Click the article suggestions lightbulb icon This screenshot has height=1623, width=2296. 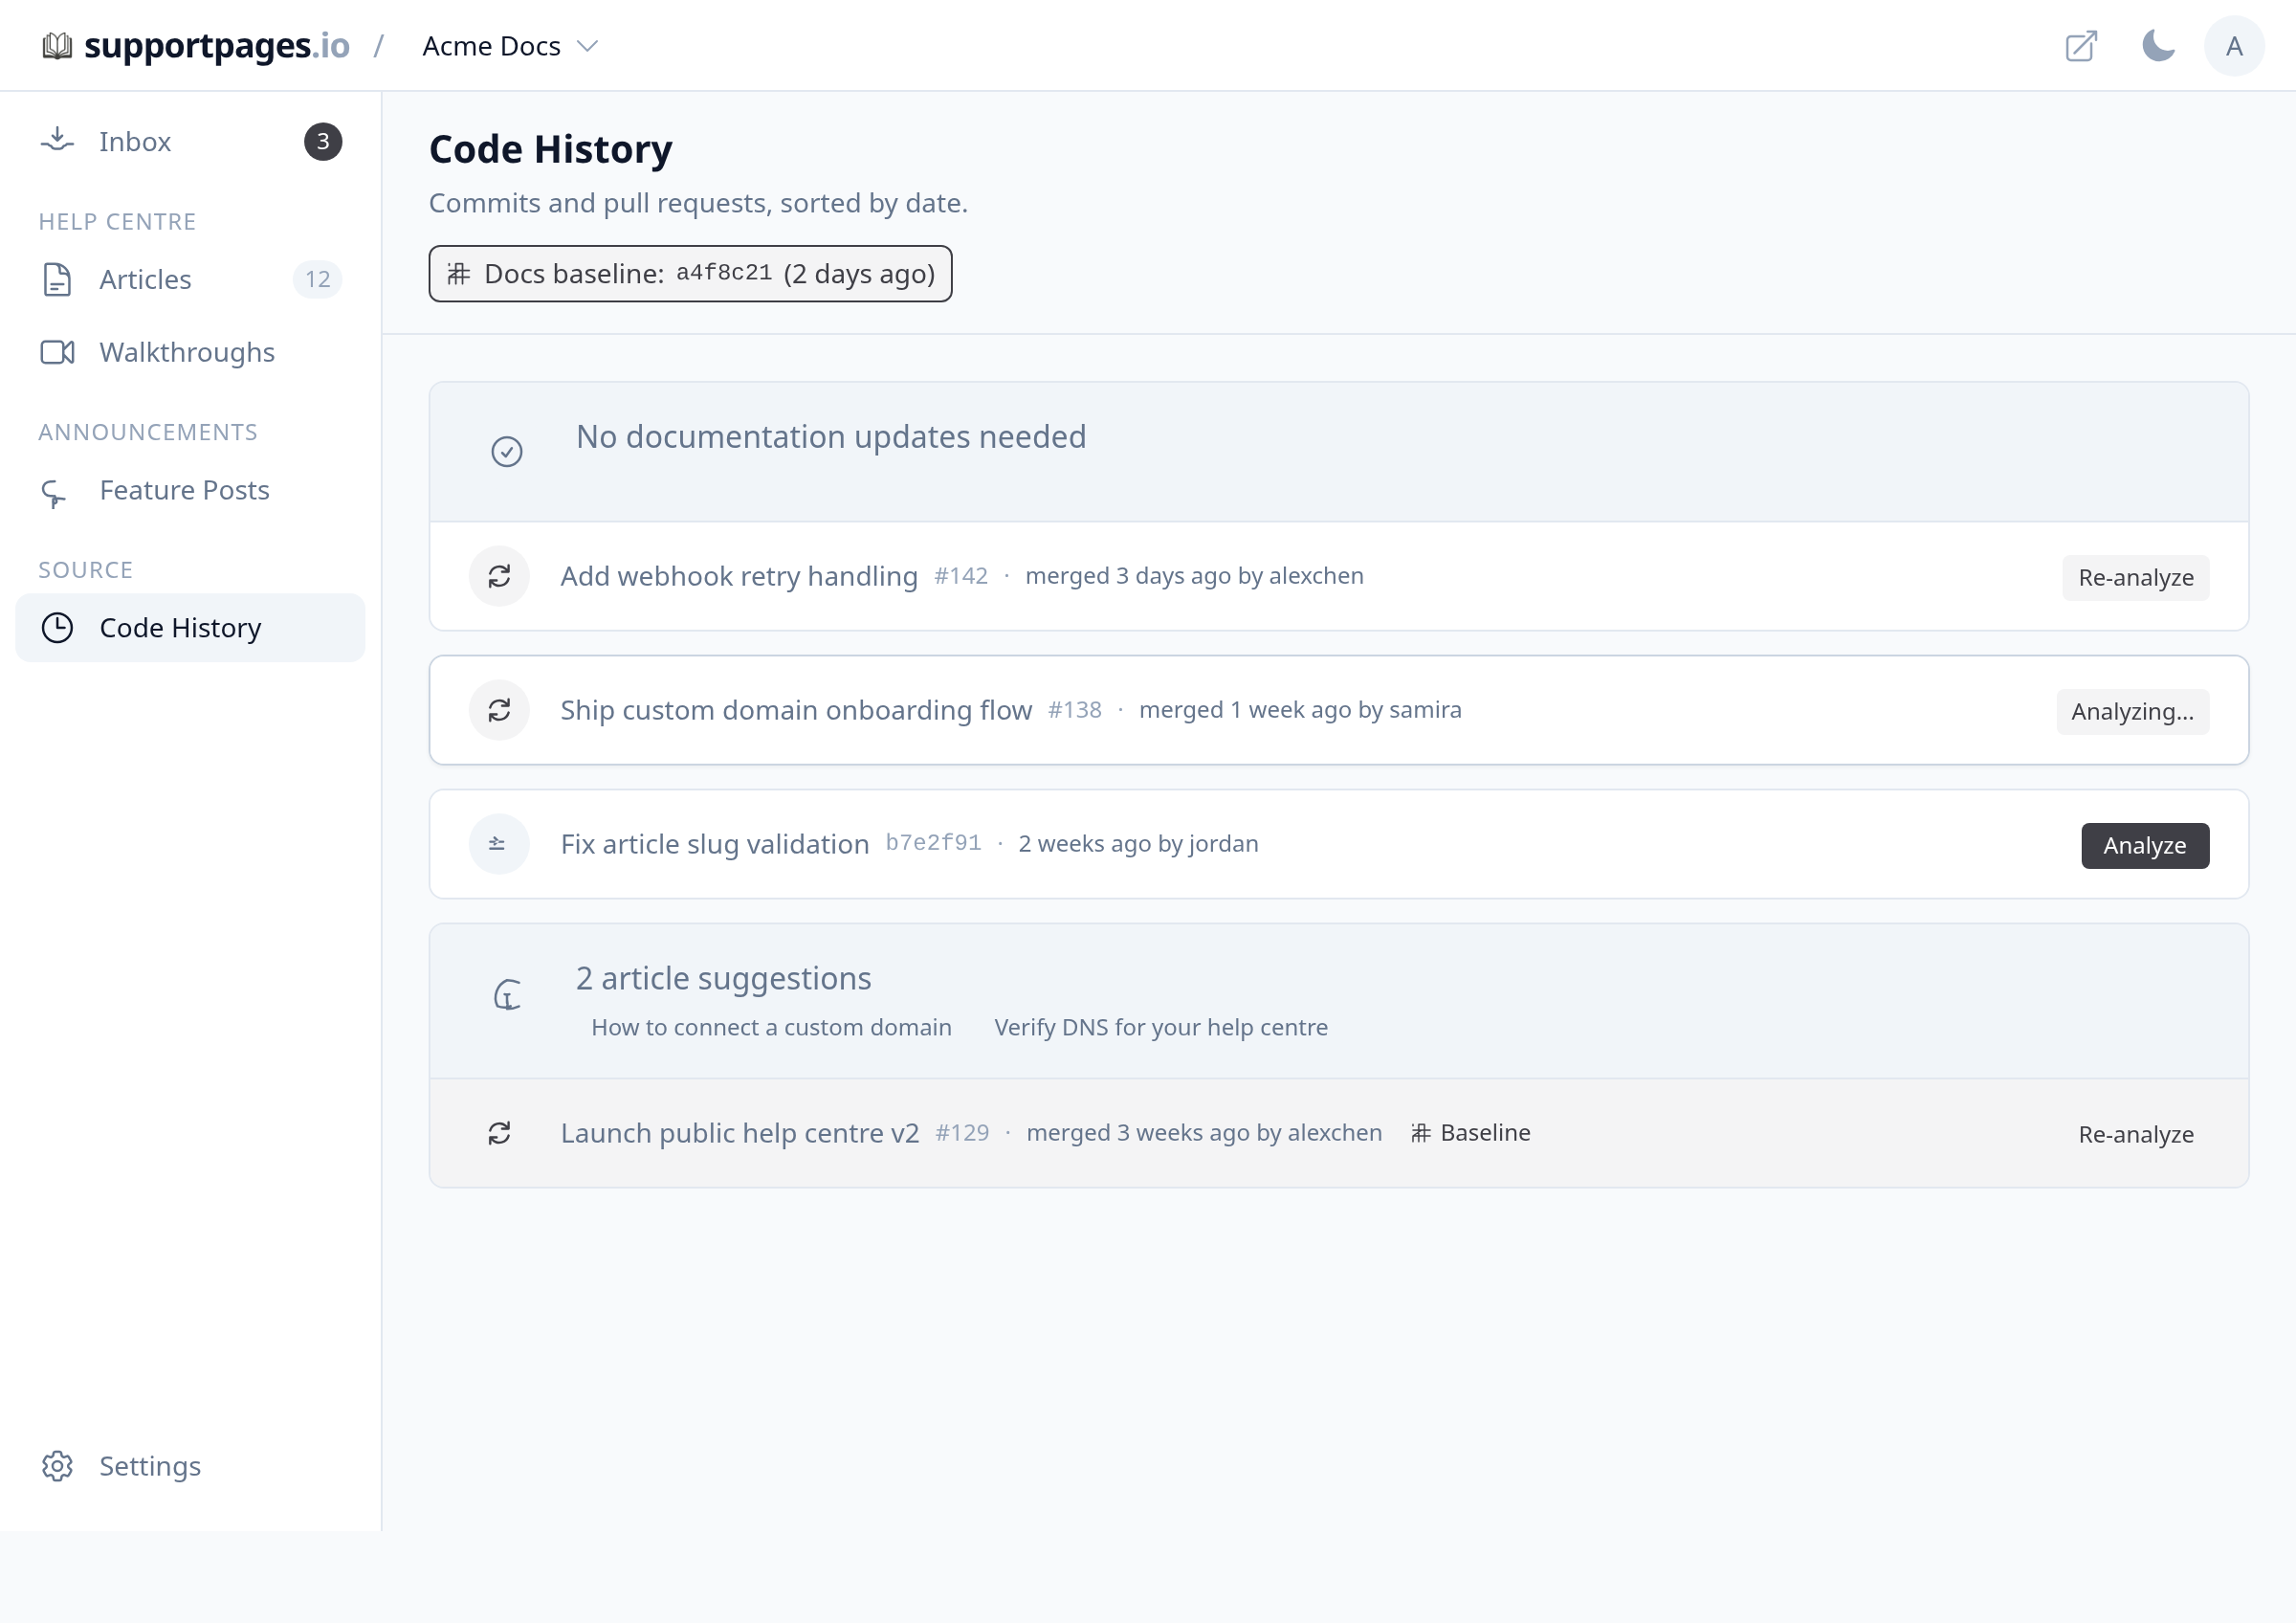click(x=507, y=995)
